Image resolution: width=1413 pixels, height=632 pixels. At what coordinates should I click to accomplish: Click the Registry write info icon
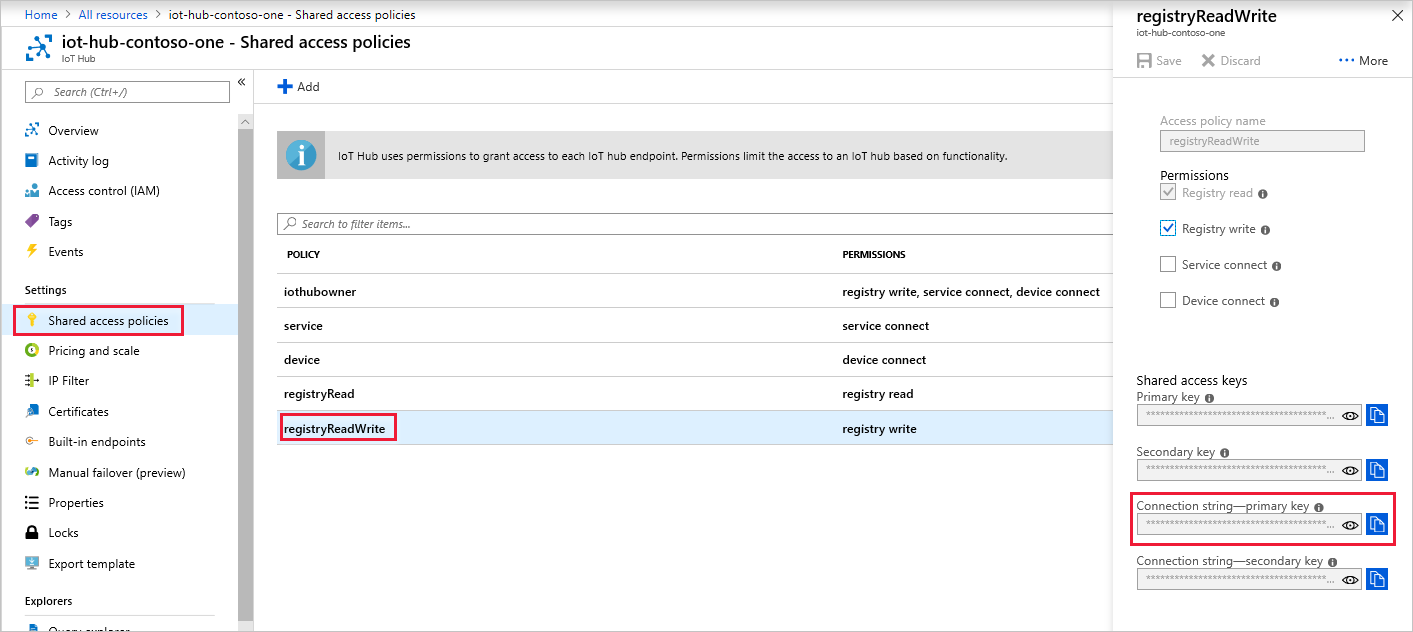[1266, 230]
